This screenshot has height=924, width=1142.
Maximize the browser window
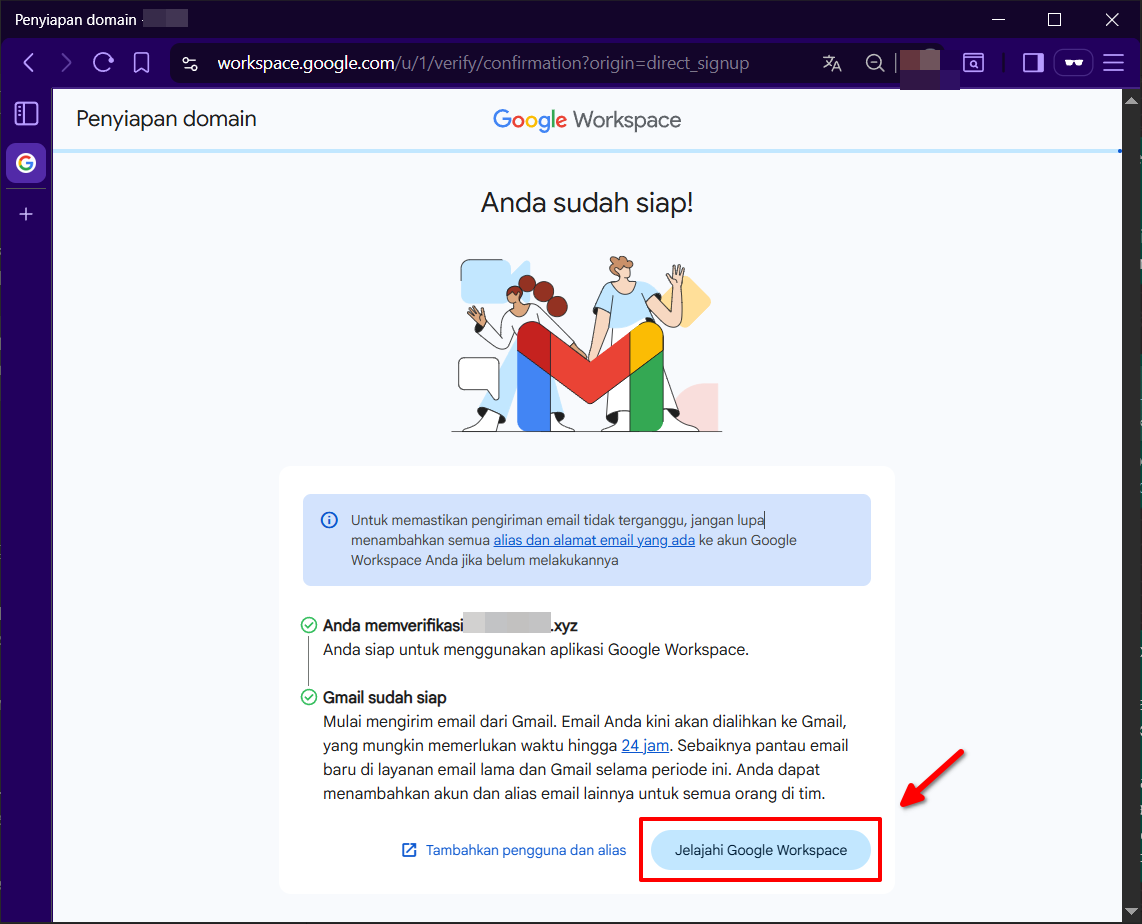coord(1054,20)
